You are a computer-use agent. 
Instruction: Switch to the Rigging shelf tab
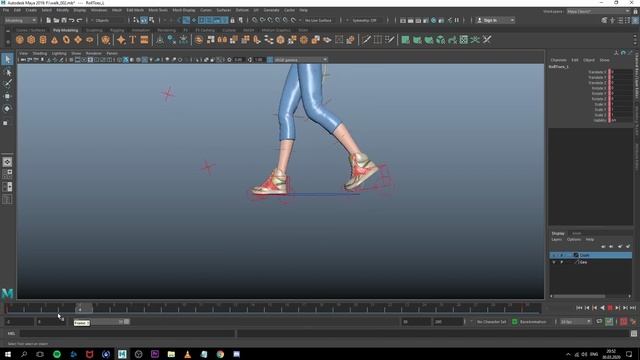117,30
